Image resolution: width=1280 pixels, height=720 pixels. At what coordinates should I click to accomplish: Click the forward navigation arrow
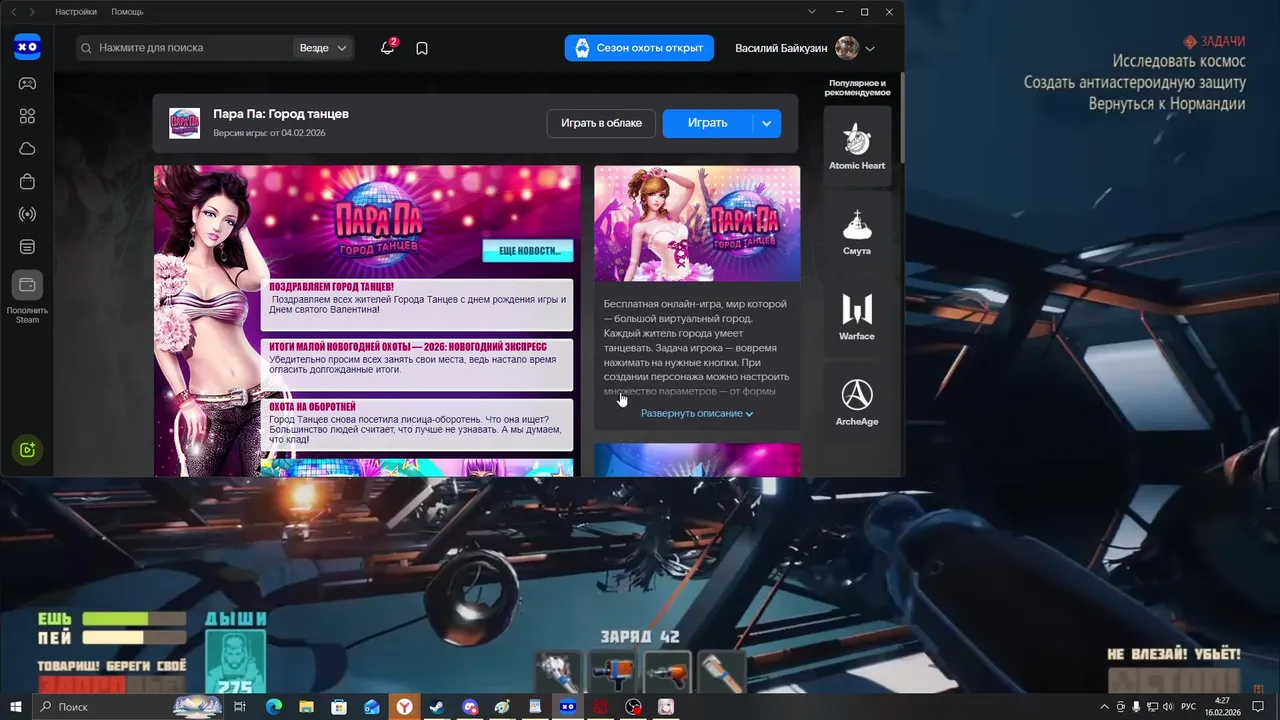(32, 12)
